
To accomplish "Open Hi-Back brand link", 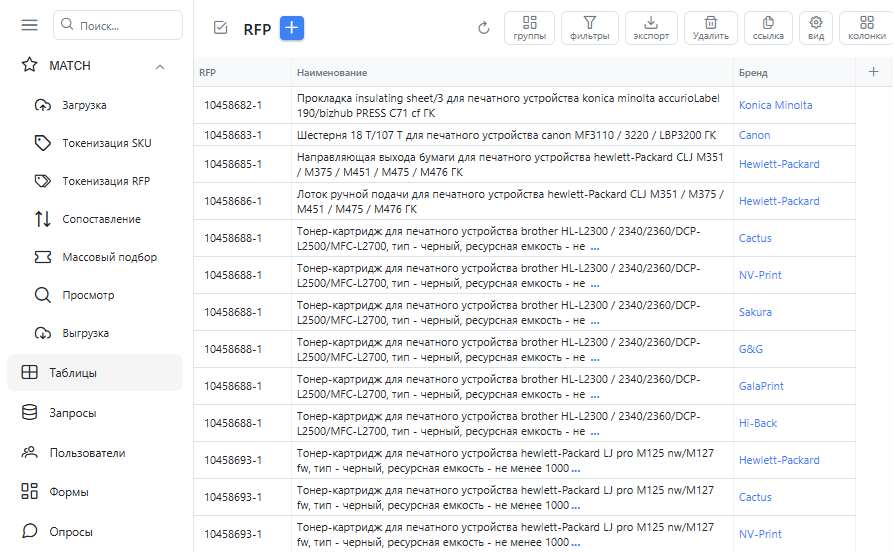I will 758,423.
